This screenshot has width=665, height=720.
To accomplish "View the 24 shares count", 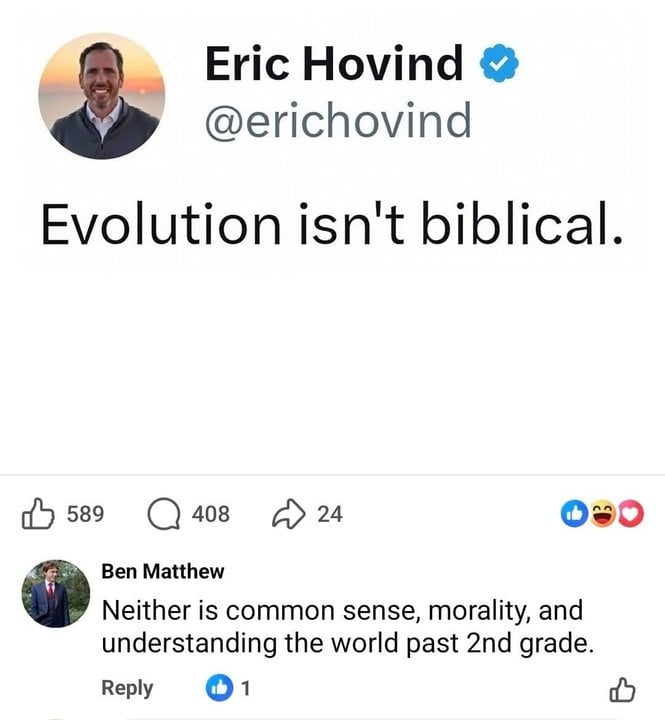I will [x=329, y=514].
